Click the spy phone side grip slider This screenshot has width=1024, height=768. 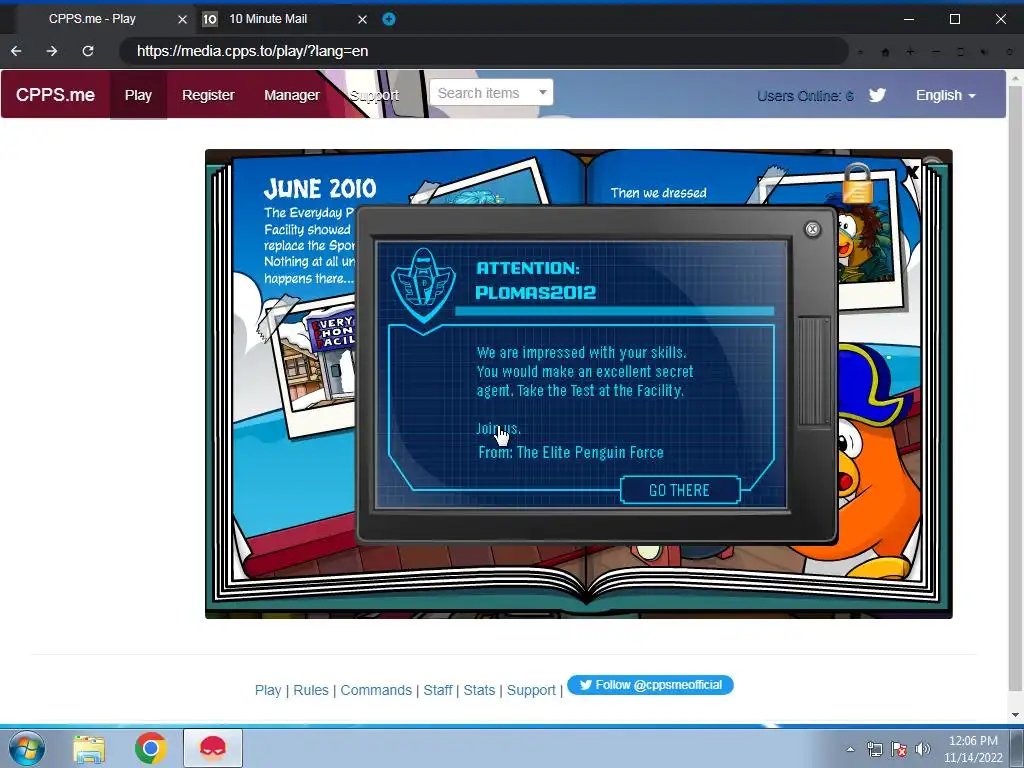(814, 371)
